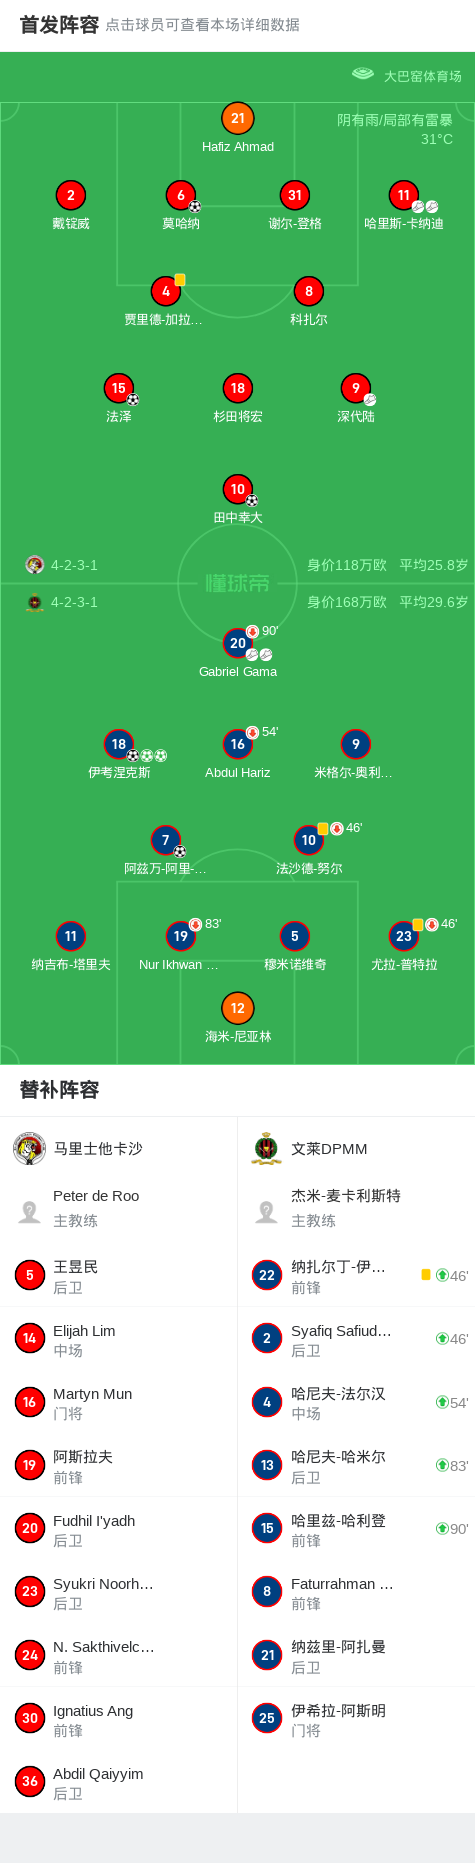Tap goalkeeper 海米-尼亚林 number 12
The height and width of the screenshot is (1863, 475).
tap(237, 1008)
